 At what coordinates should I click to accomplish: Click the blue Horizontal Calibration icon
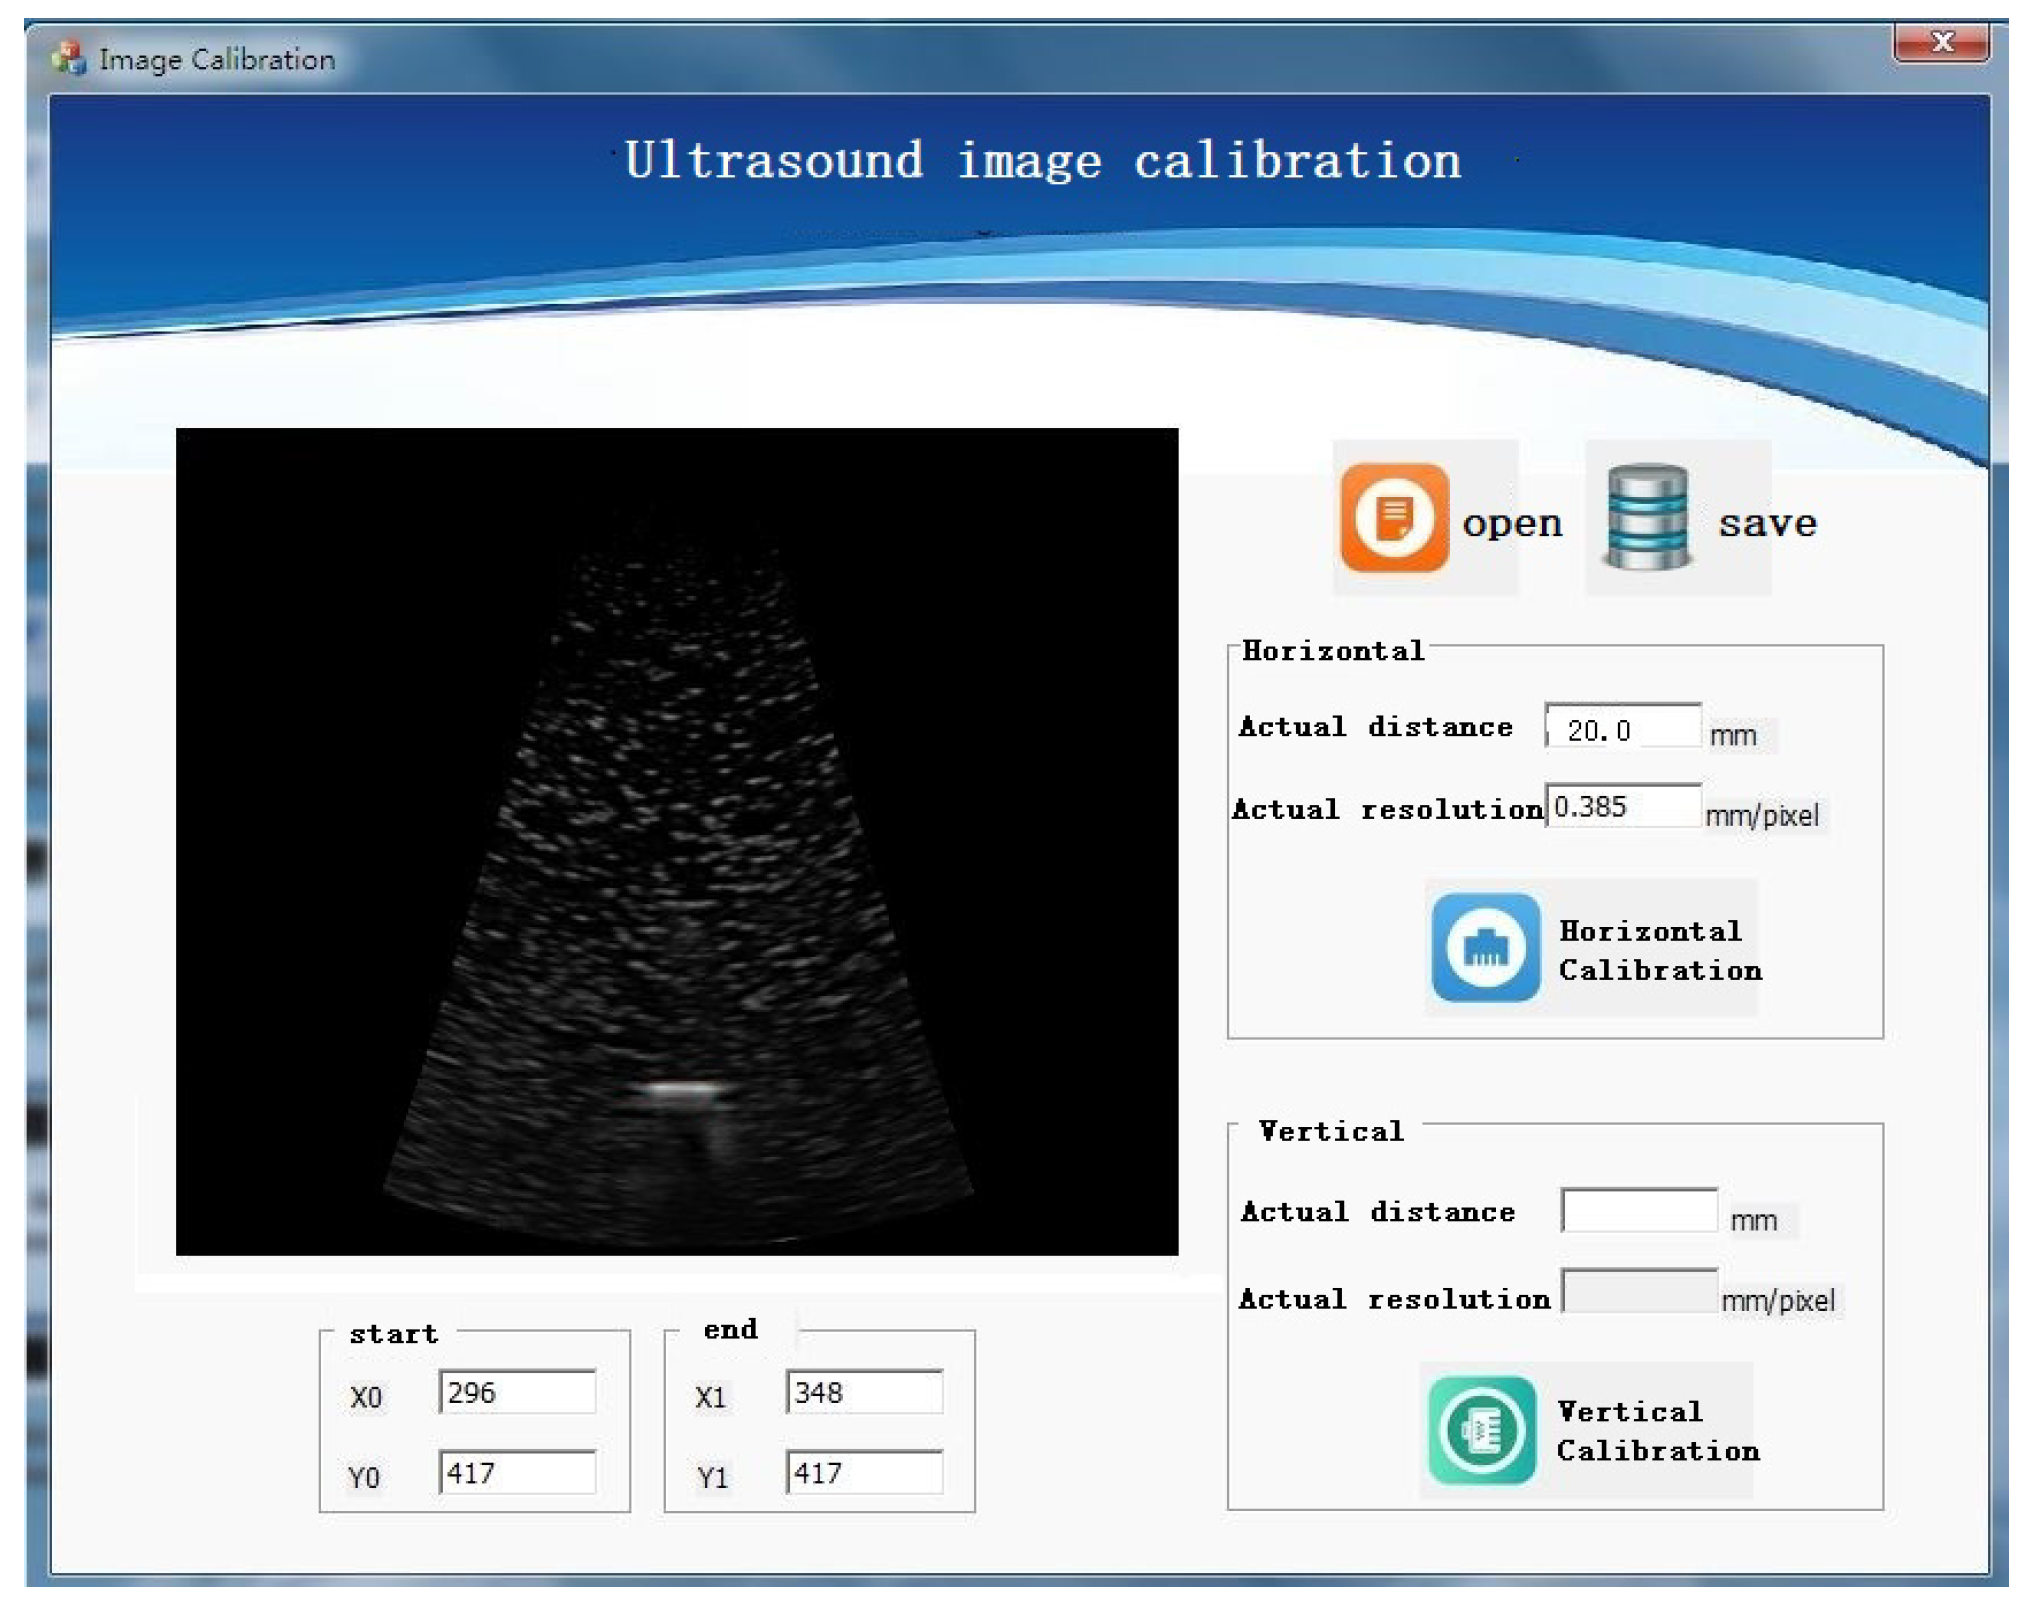click(x=1485, y=947)
